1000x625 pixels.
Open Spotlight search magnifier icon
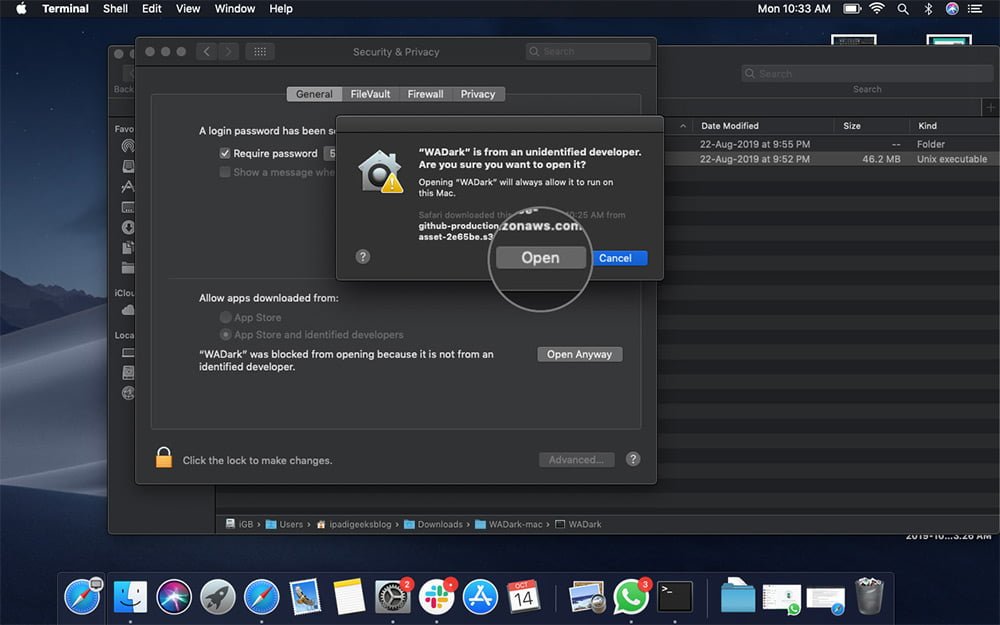pos(903,9)
